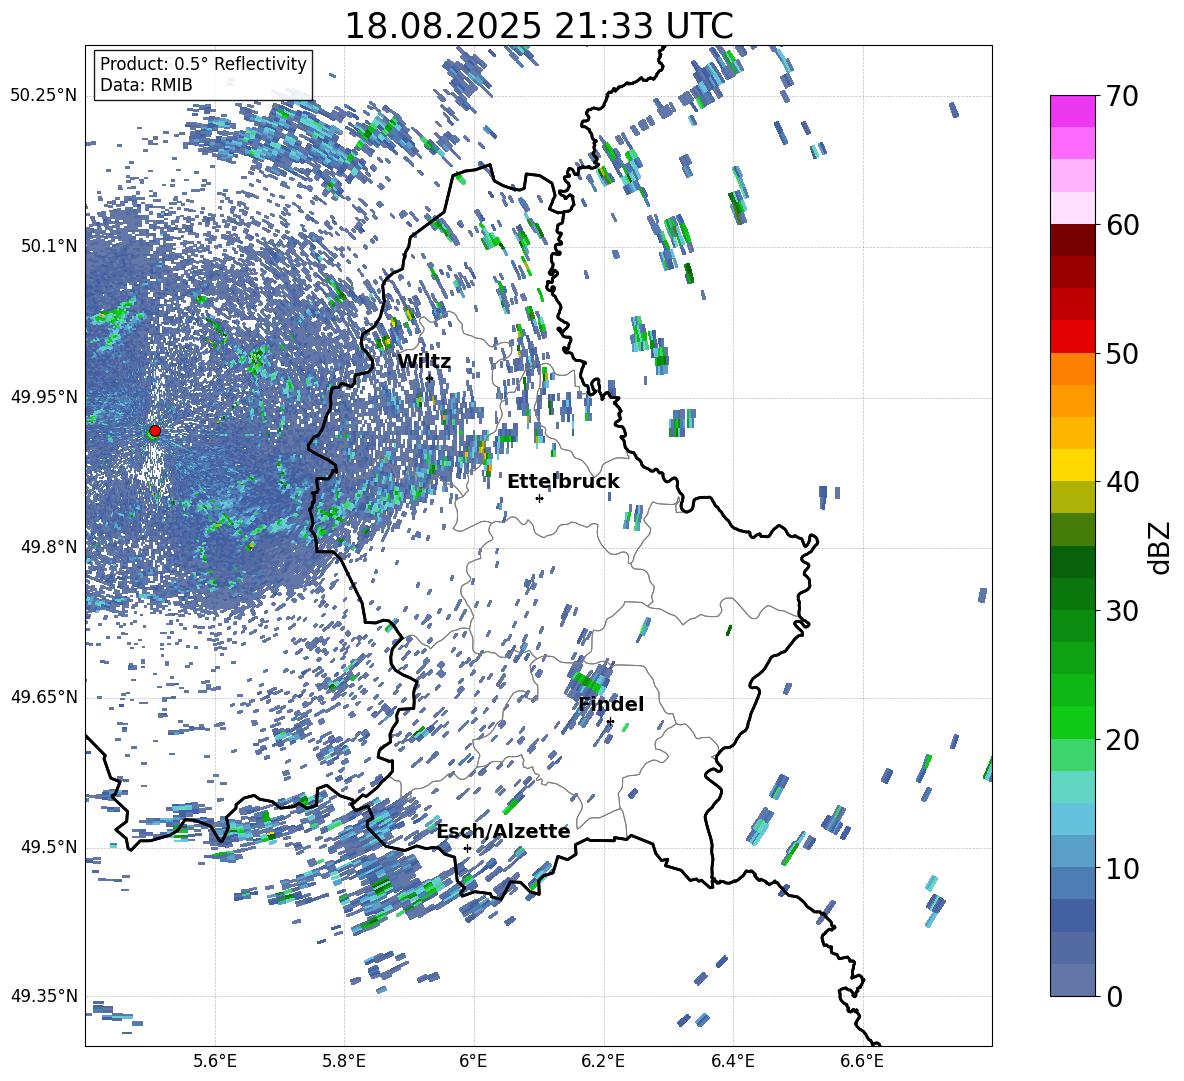Click the colorbar 10 tick label
This screenshot has height=1081, width=1184.
click(x=1122, y=868)
